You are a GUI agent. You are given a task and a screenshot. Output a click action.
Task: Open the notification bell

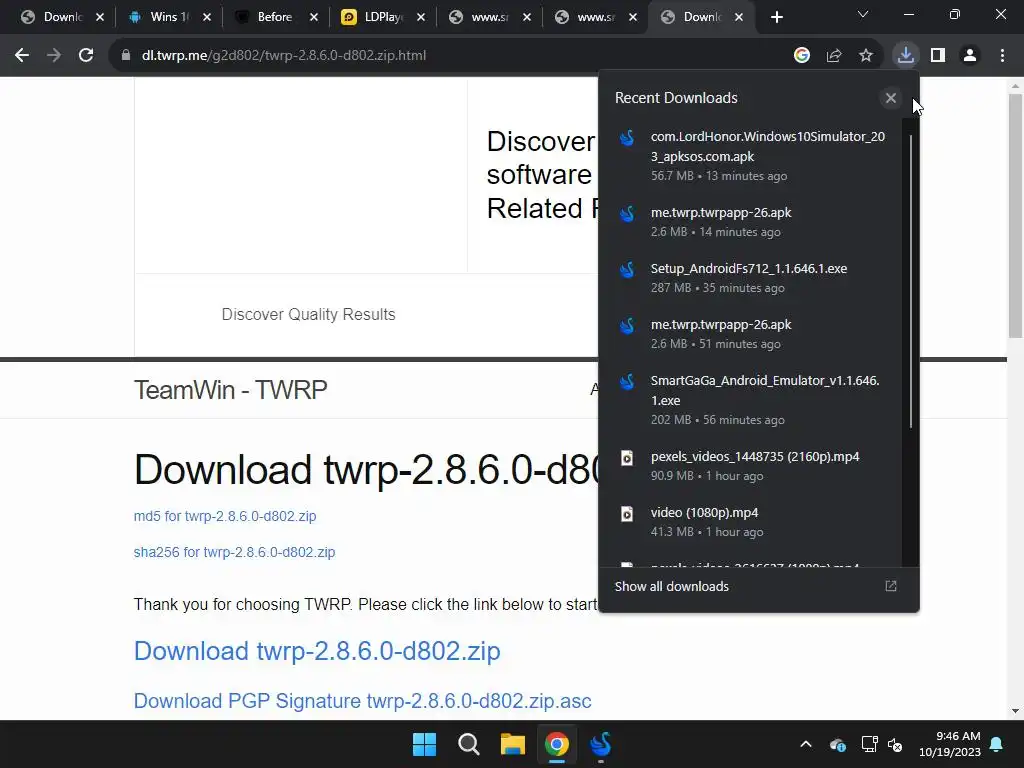pos(997,744)
